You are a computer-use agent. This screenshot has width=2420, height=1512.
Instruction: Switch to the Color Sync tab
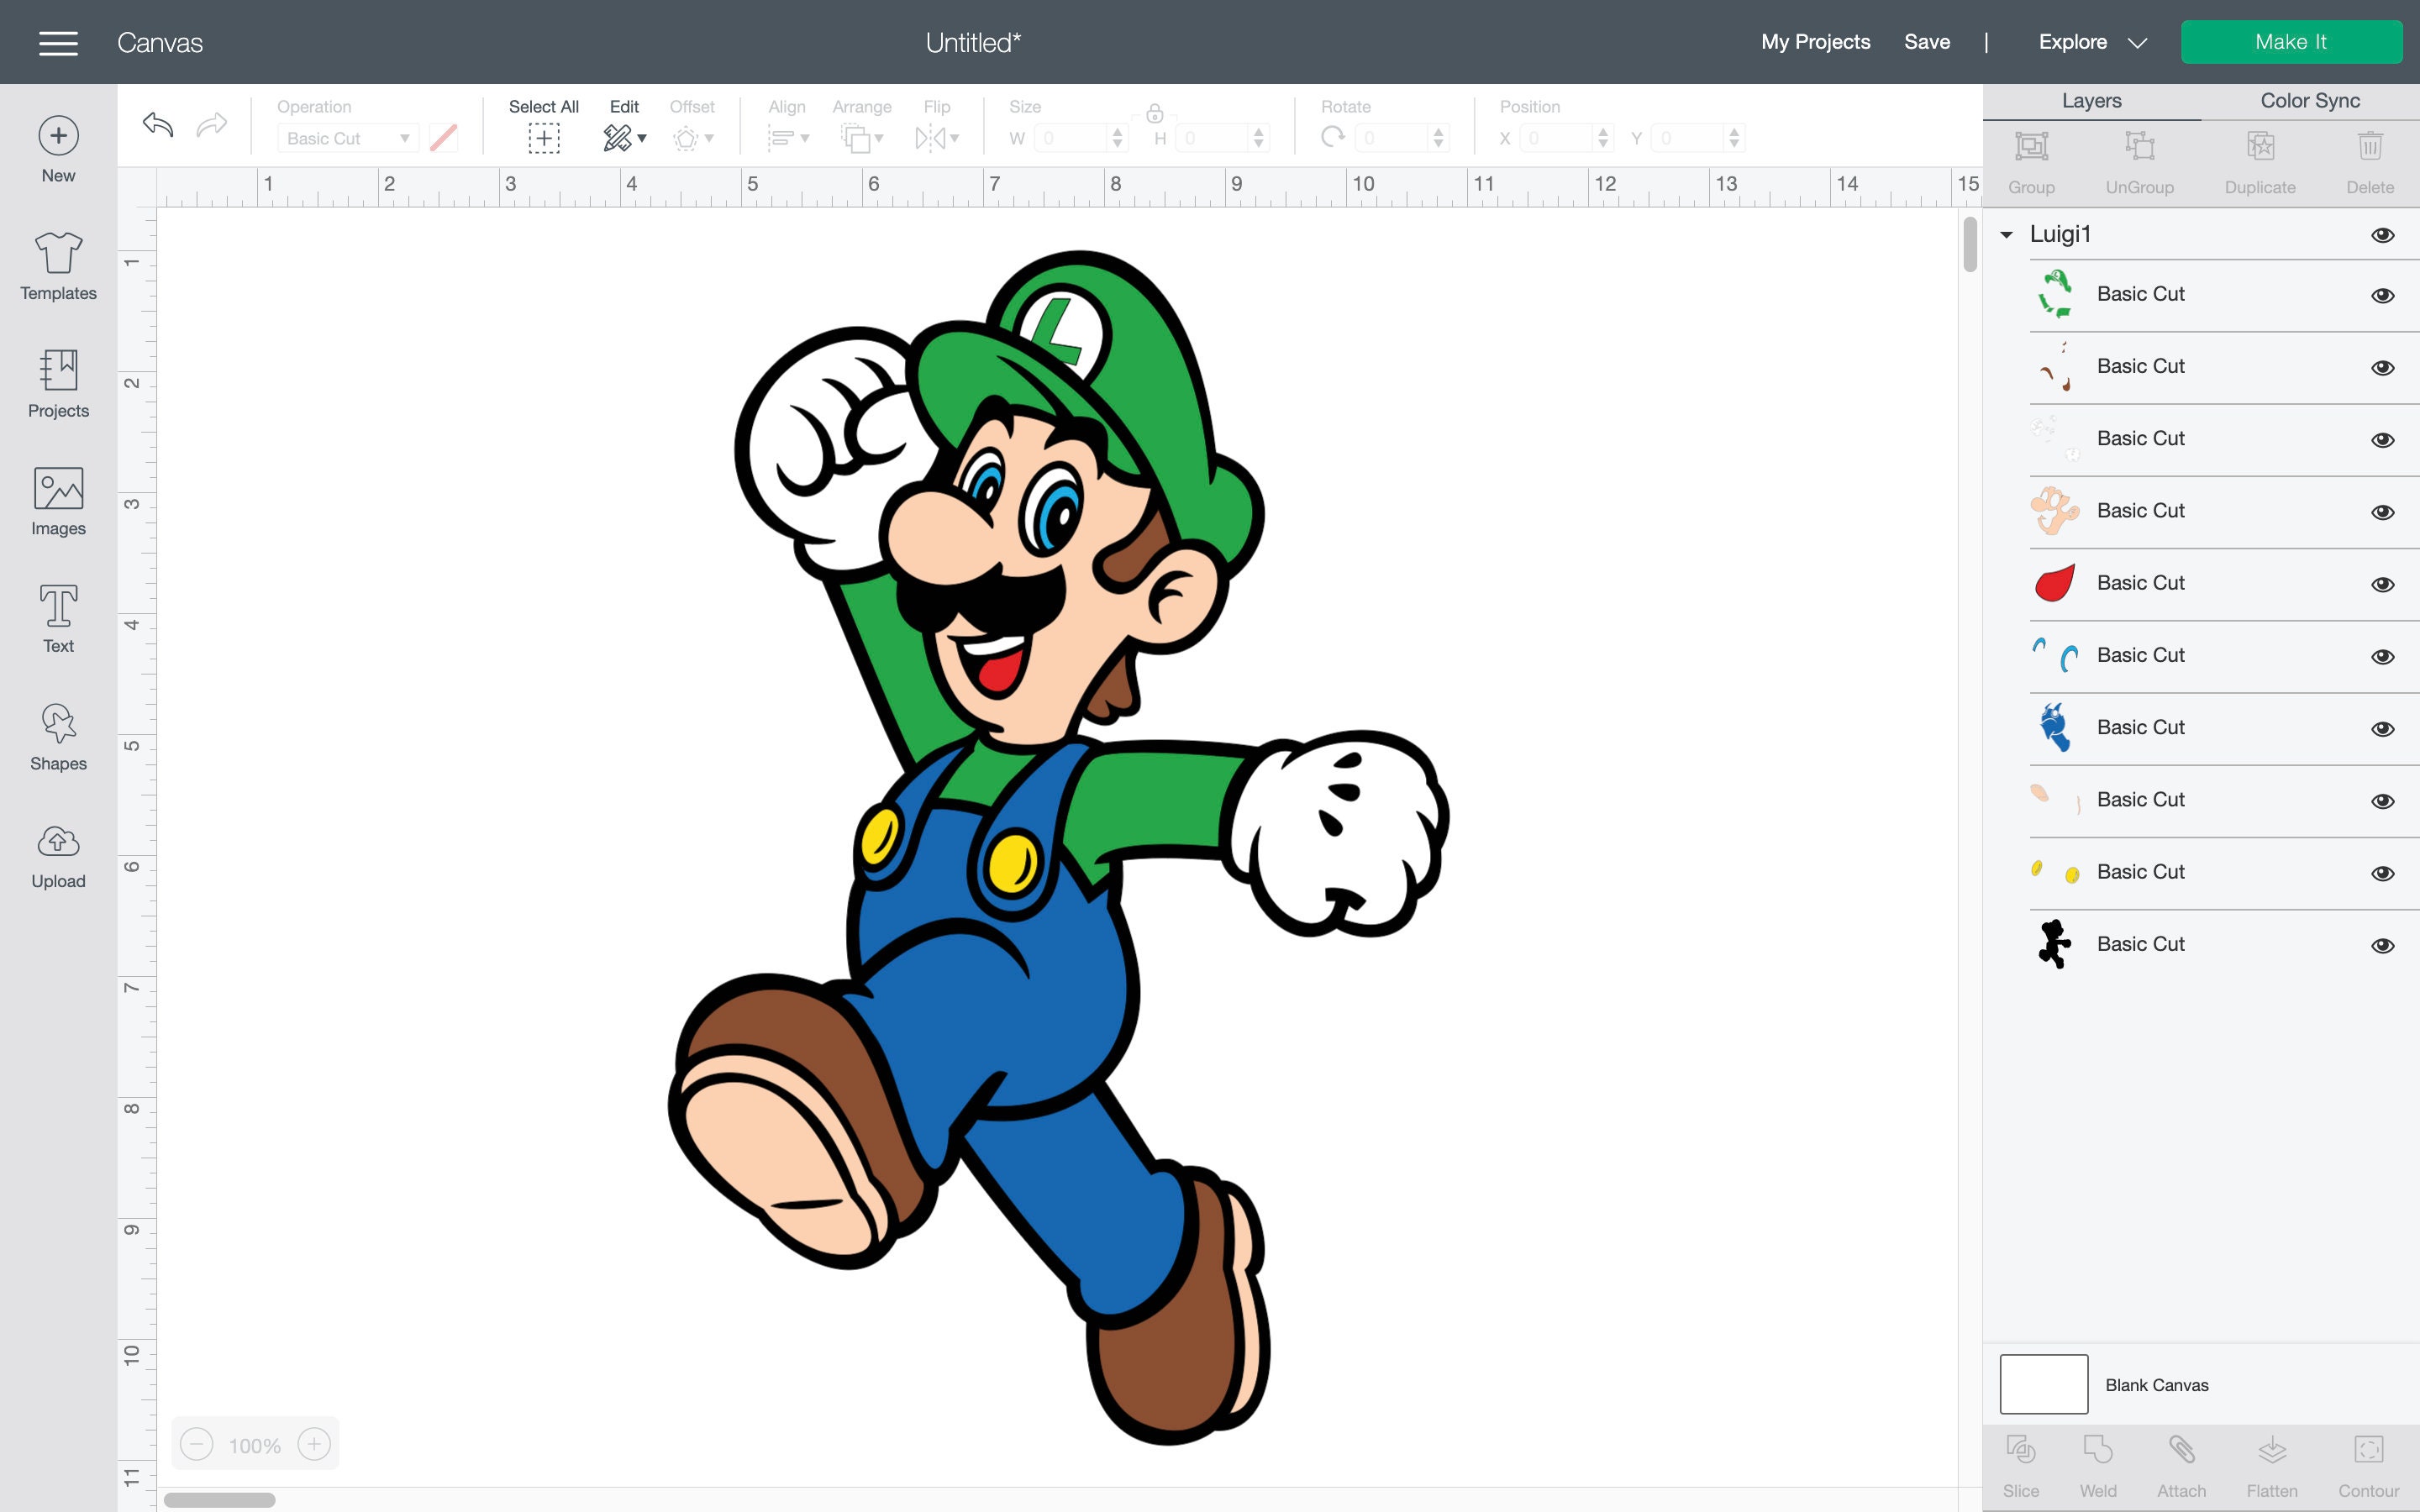tap(2310, 101)
